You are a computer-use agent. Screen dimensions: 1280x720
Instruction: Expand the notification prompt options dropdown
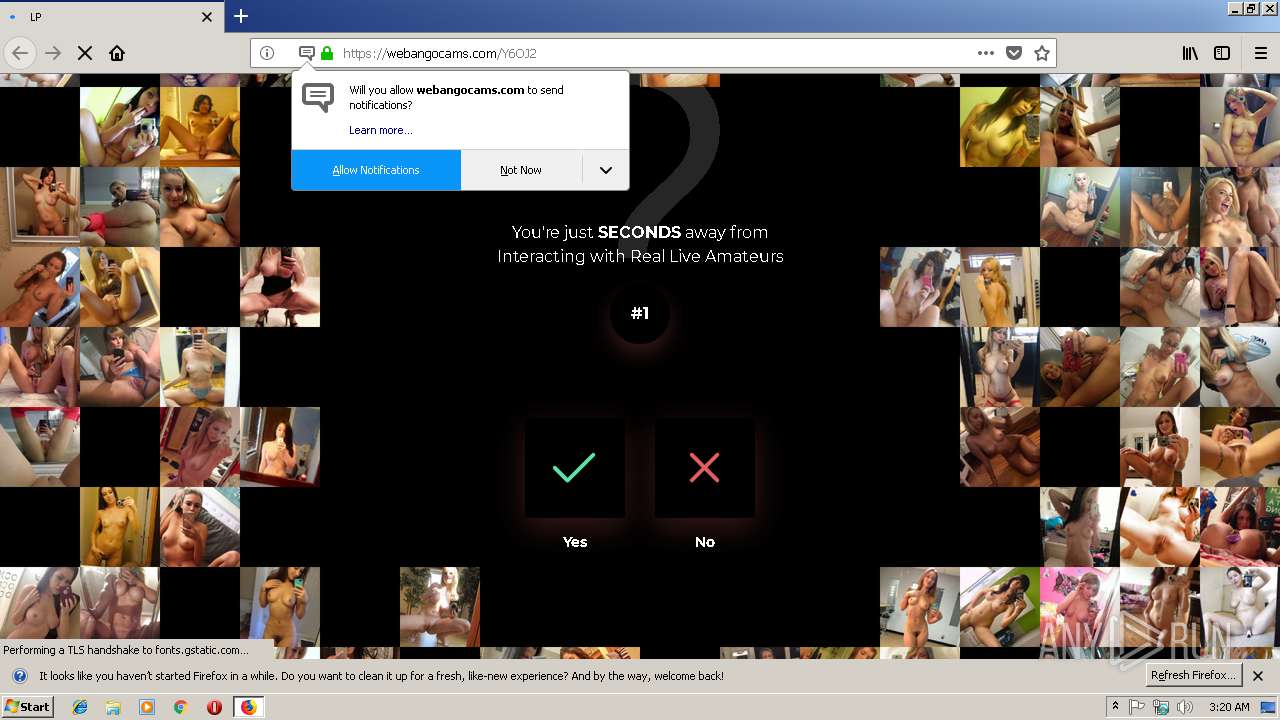[606, 170]
